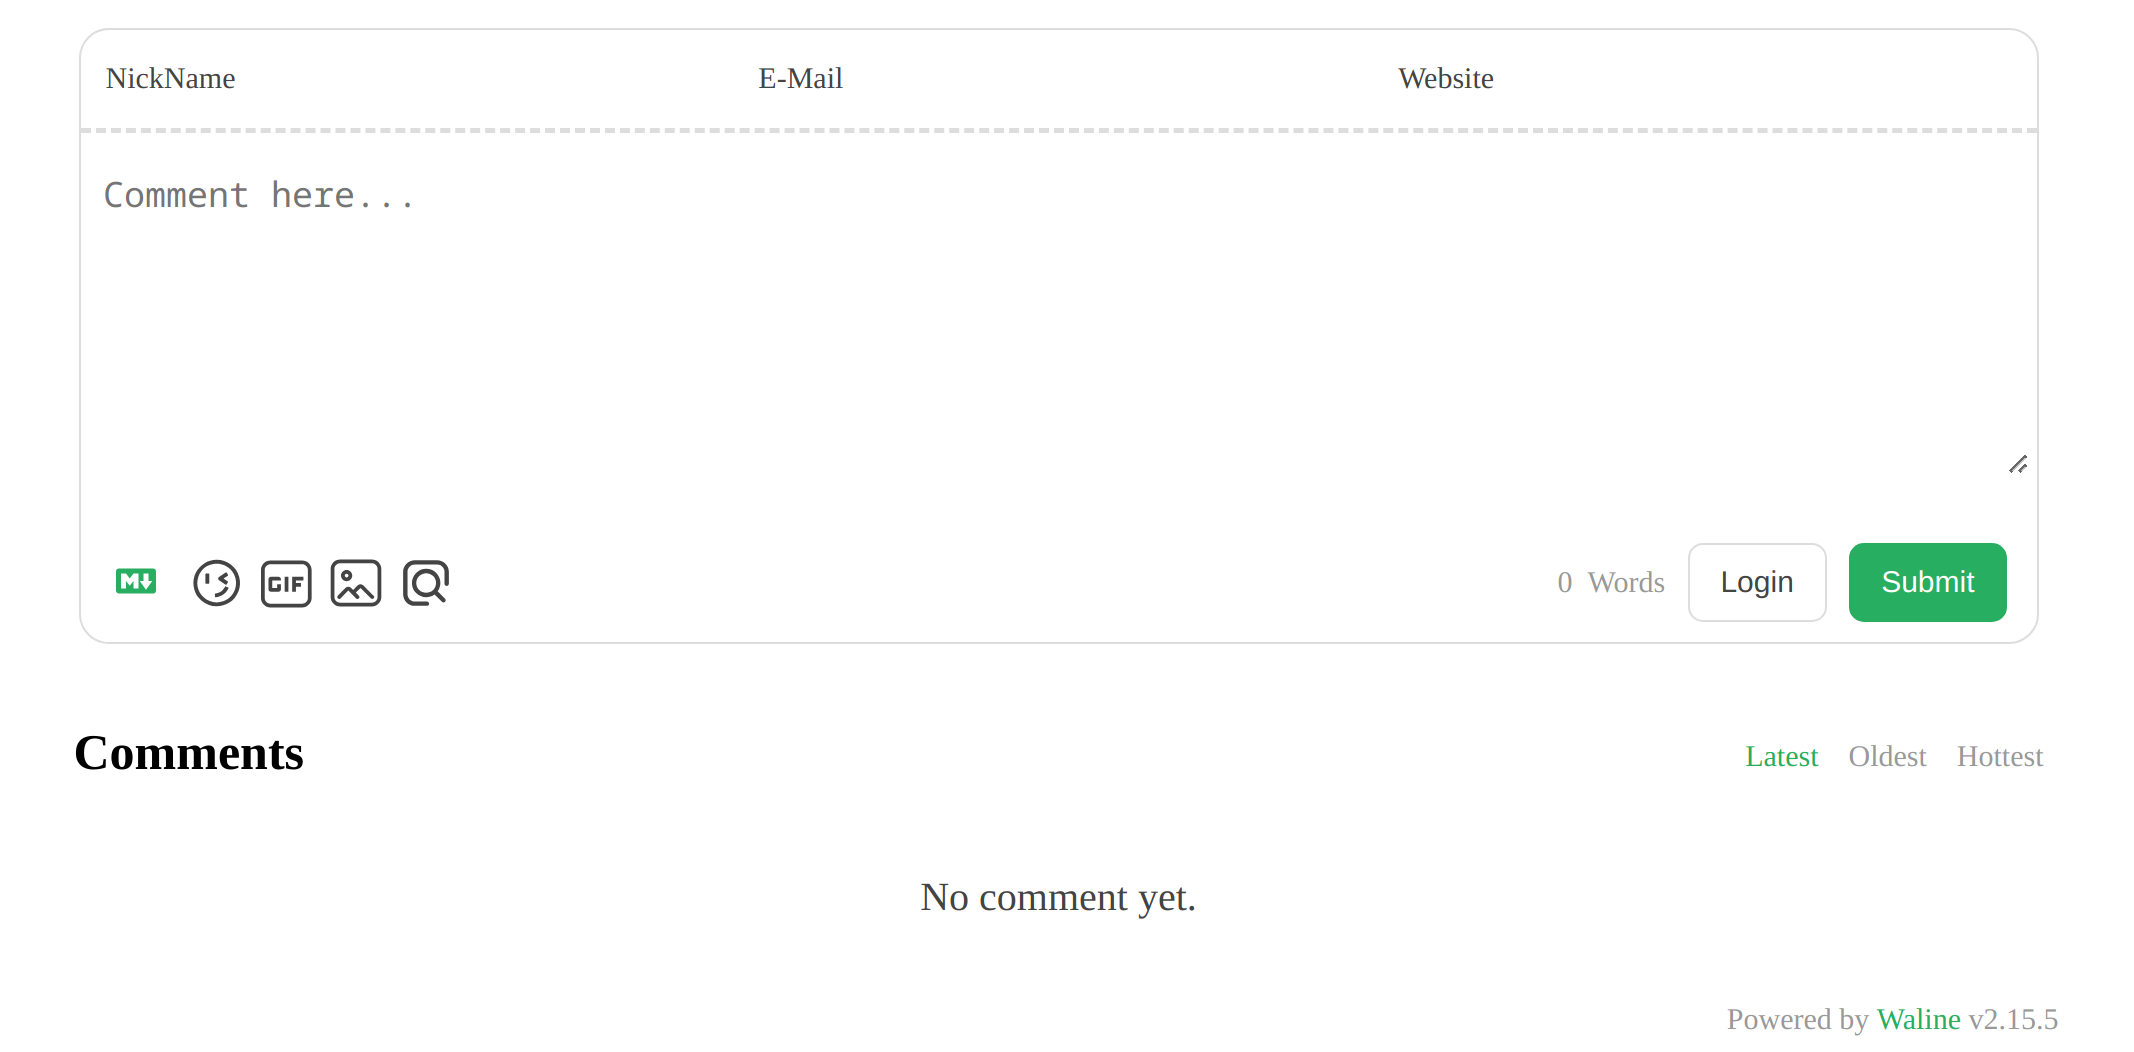Image resolution: width=2134 pixels, height=1052 pixels.
Task: Submit the comment
Action: [1927, 582]
